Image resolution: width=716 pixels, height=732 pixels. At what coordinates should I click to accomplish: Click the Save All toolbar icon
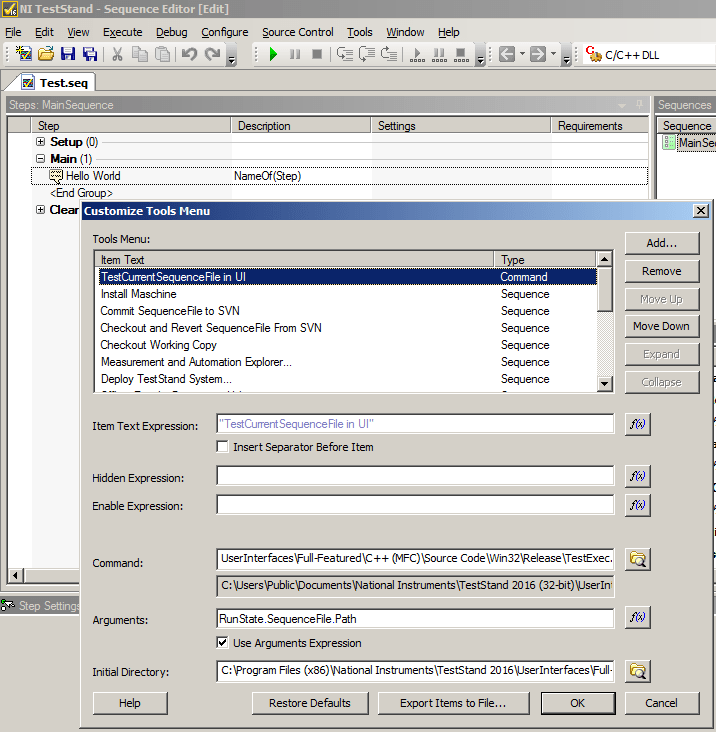point(90,54)
